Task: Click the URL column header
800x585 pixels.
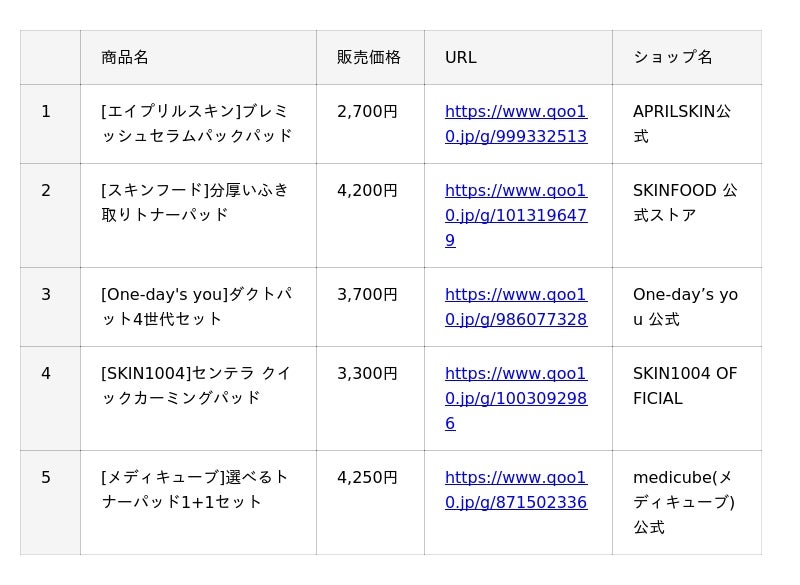Action: pyautogui.click(x=461, y=57)
